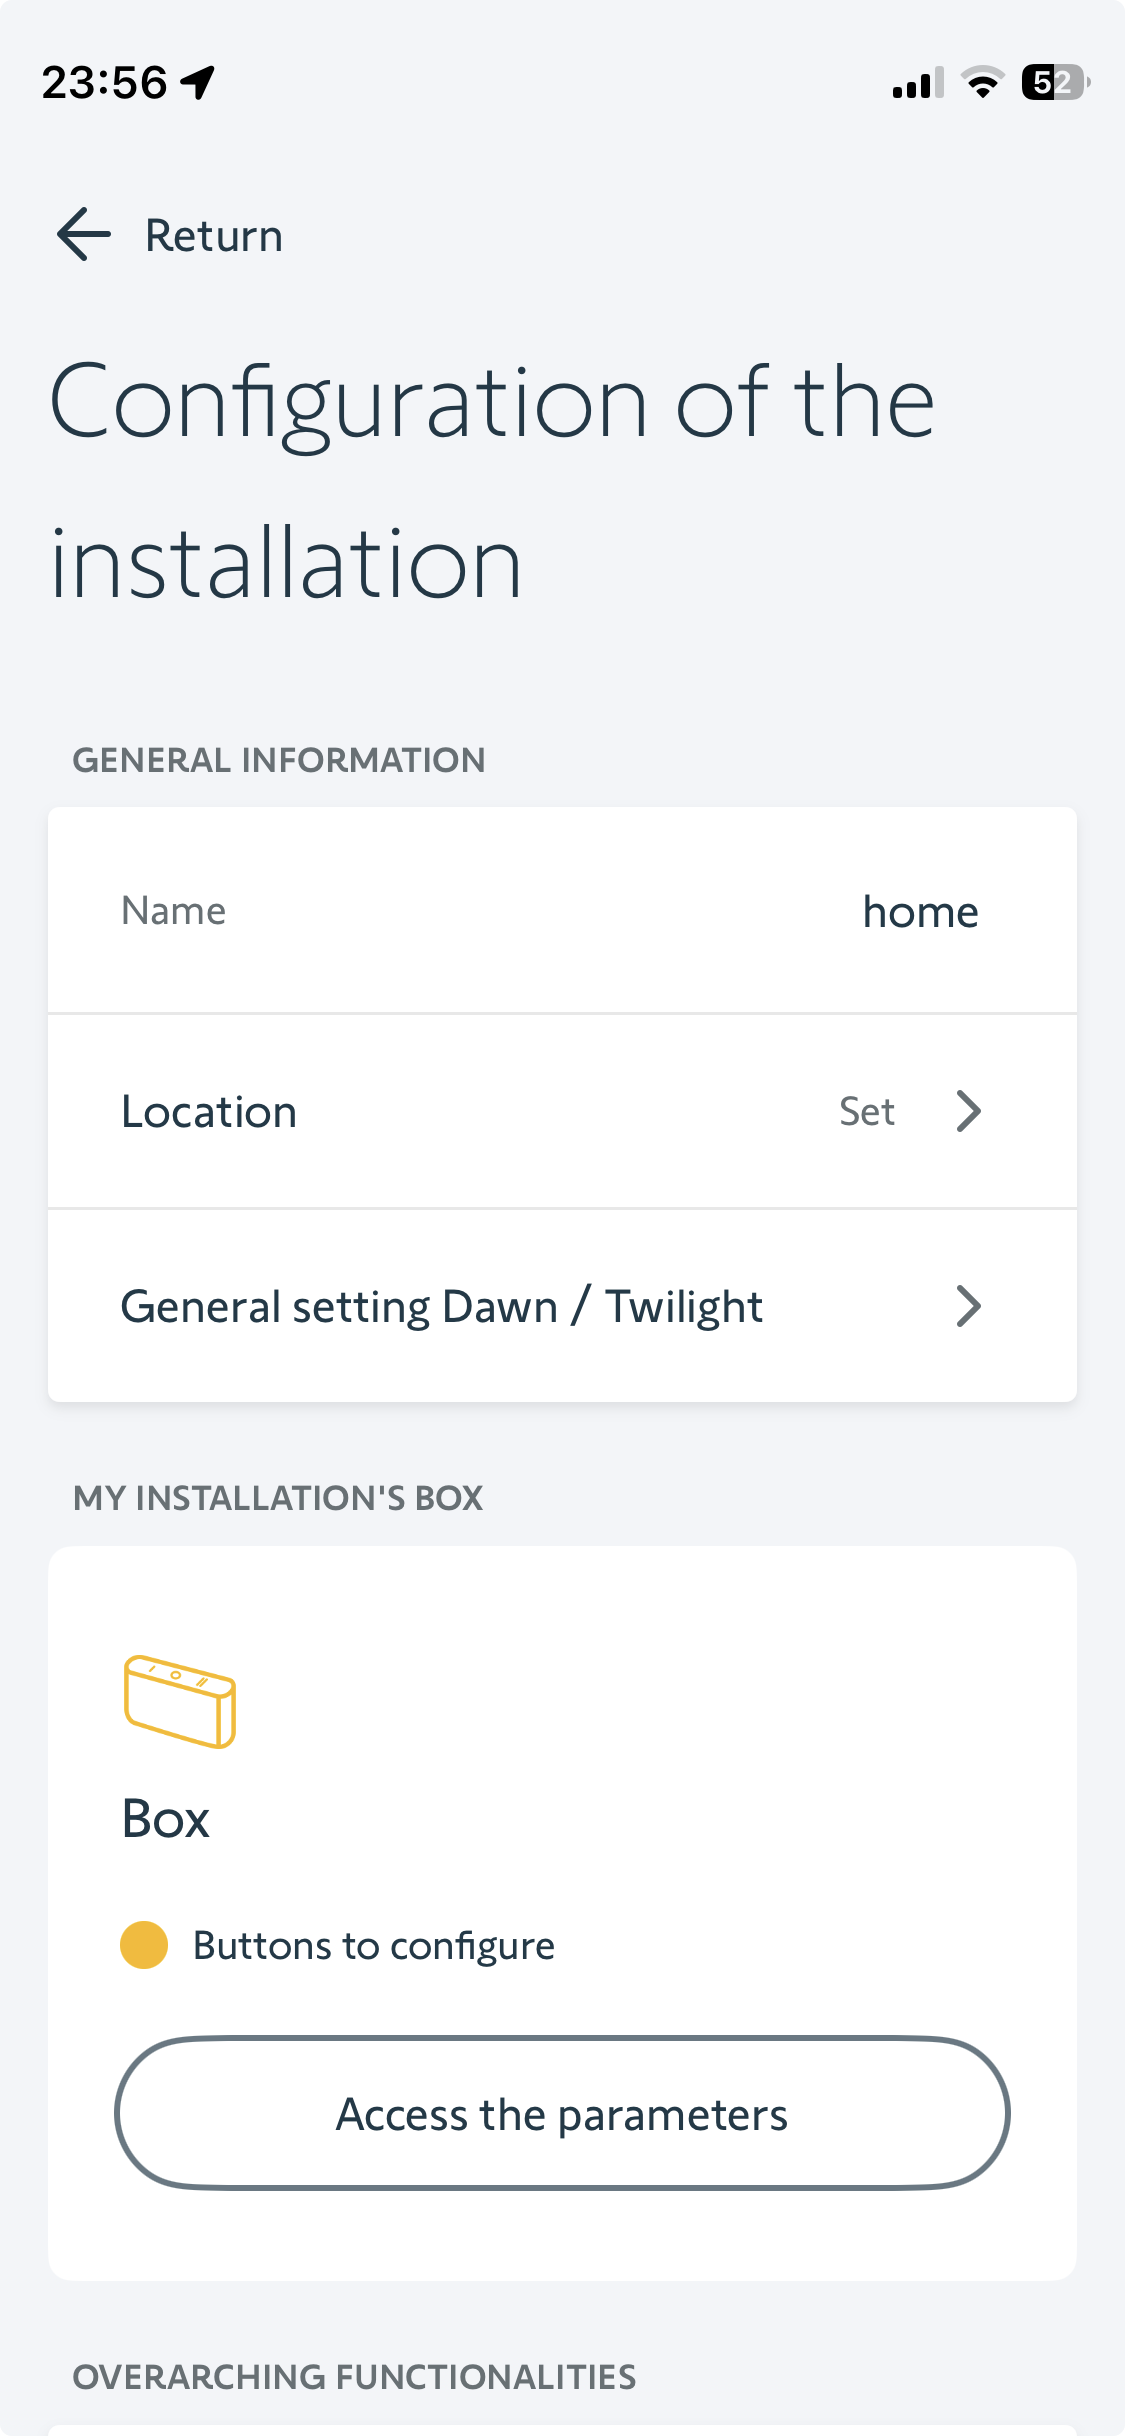
Task: Tap the "Set" value in the Location row
Action: [866, 1112]
